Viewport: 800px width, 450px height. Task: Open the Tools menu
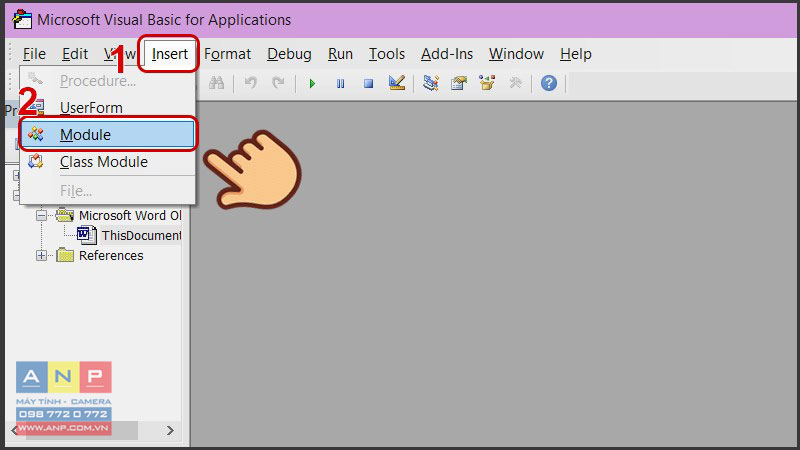coord(387,54)
